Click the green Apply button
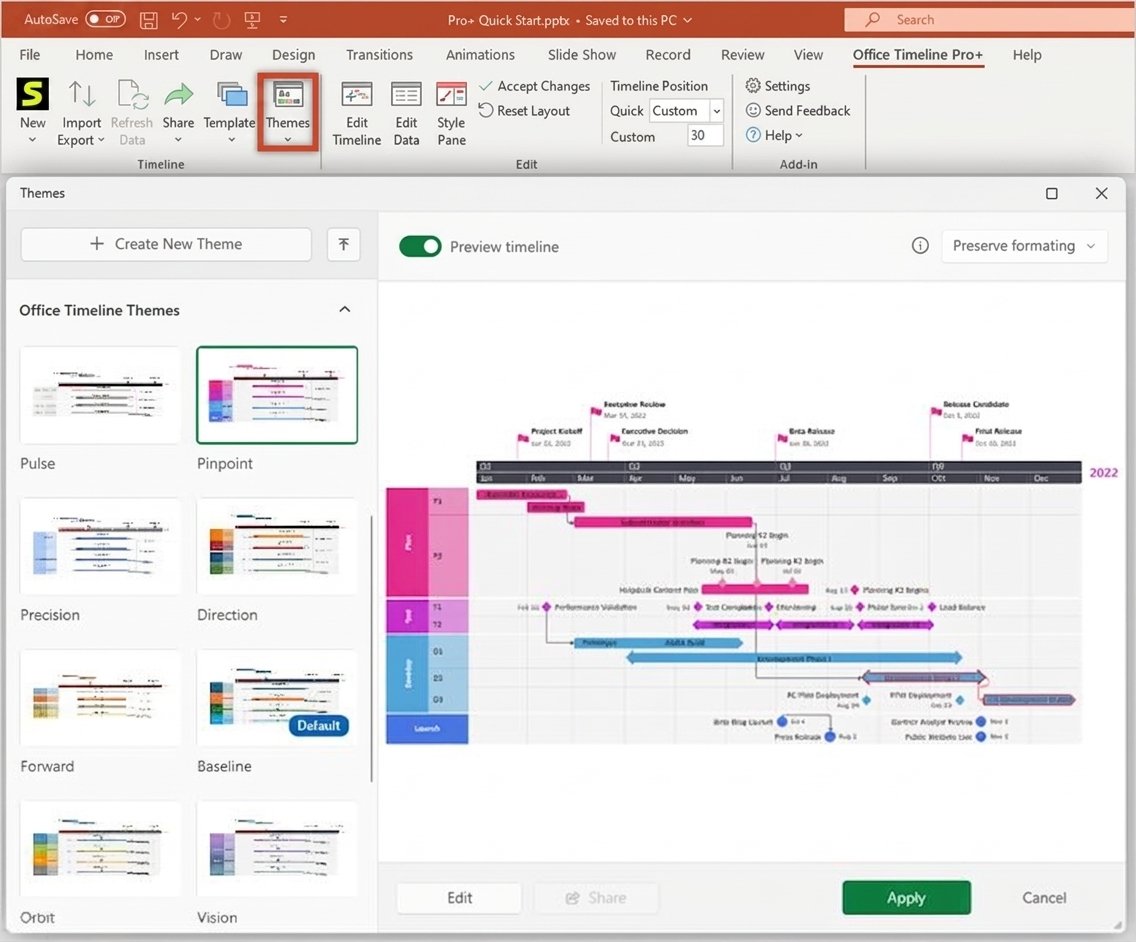Image resolution: width=1136 pixels, height=942 pixels. point(906,898)
